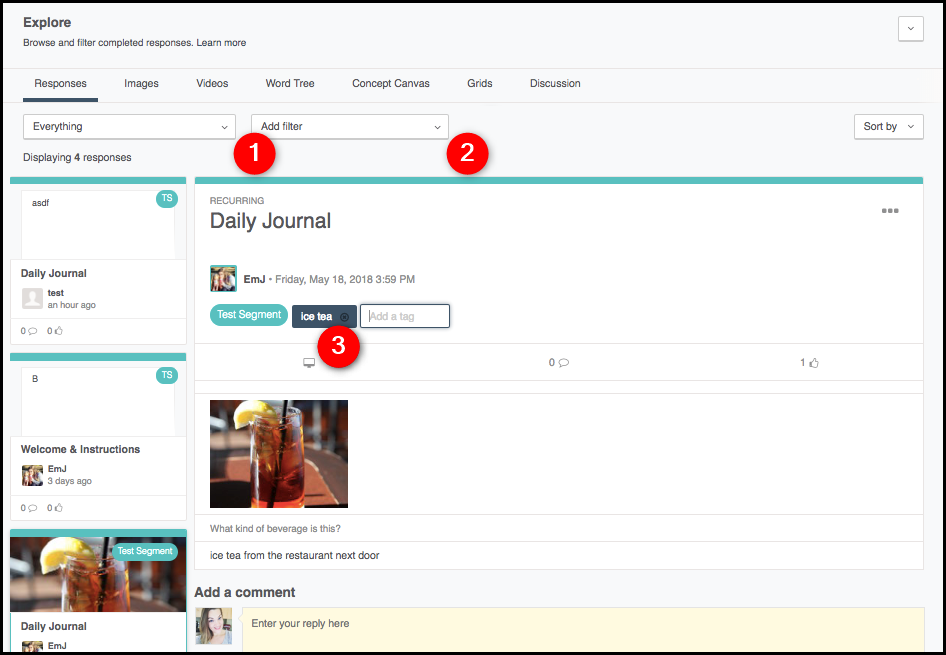Click the large Daily Journal heading

(270, 221)
